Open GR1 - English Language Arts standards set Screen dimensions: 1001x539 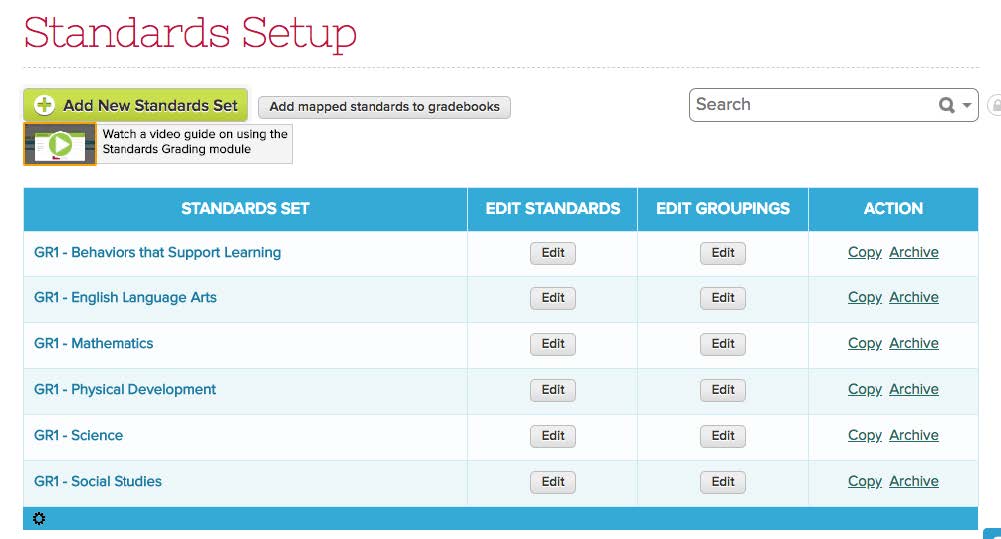125,298
